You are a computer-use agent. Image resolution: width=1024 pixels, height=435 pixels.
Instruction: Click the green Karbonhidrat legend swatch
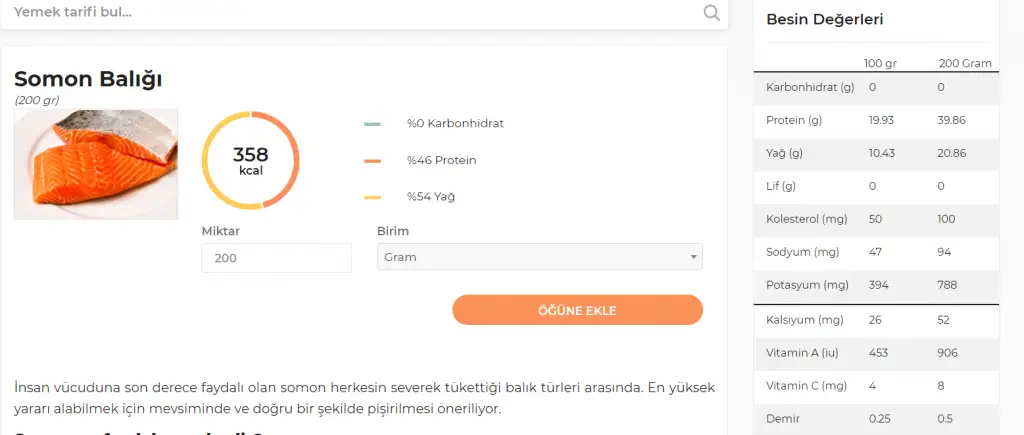(x=372, y=124)
